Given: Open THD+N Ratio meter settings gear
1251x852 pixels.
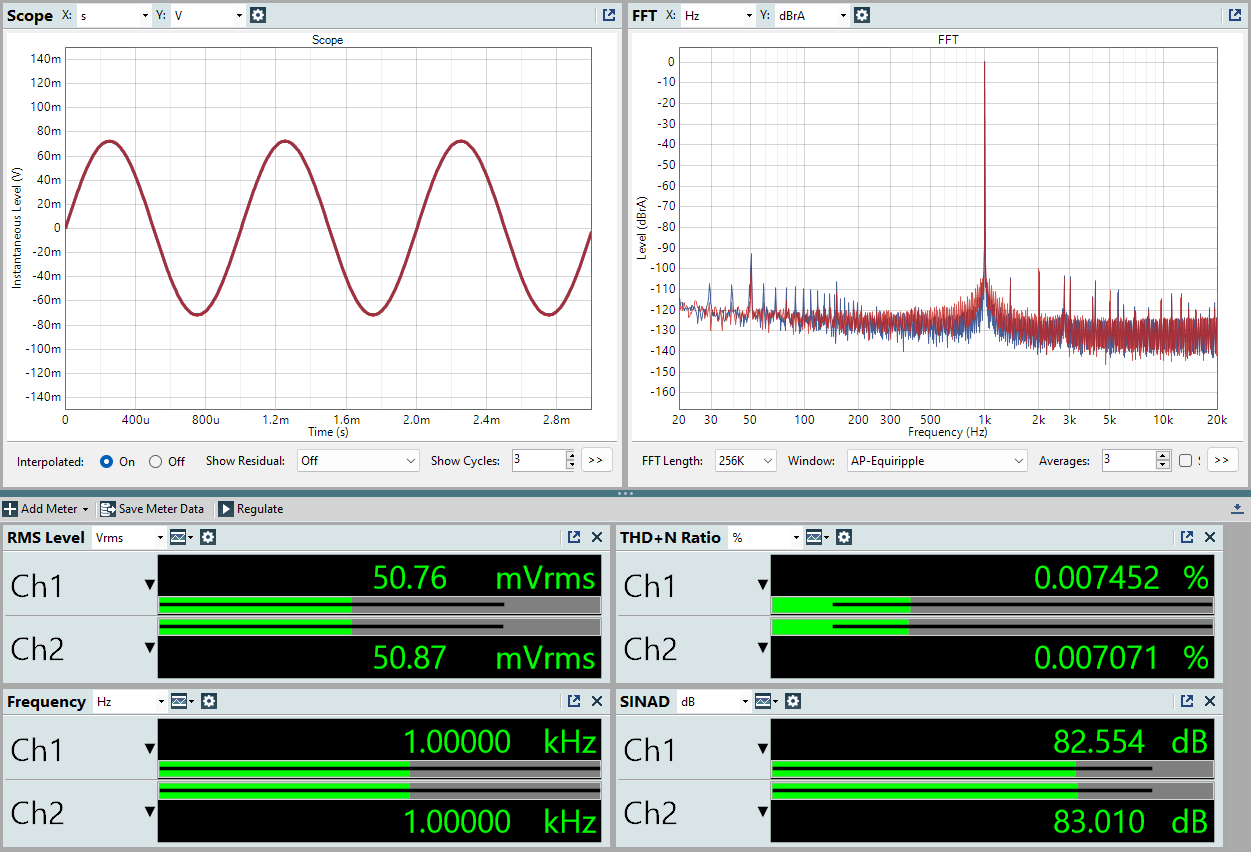Looking at the screenshot, I should [844, 537].
